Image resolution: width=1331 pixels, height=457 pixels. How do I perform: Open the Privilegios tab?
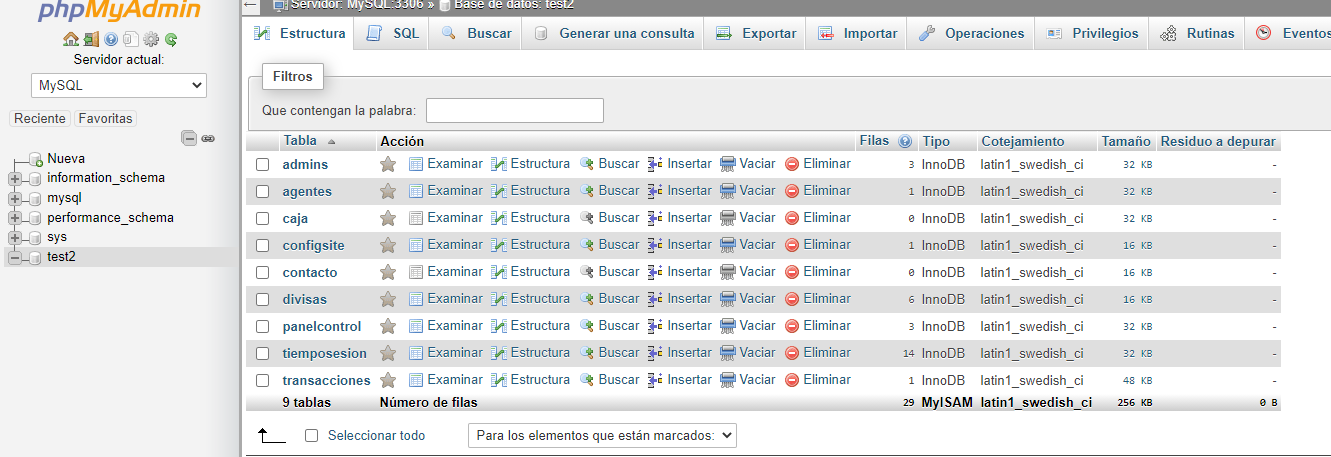pos(1092,33)
